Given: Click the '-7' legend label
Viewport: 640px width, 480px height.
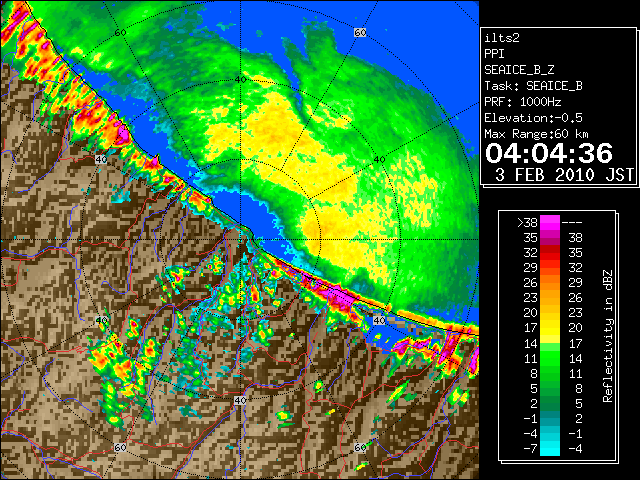Looking at the screenshot, I should pyautogui.click(x=530, y=449).
